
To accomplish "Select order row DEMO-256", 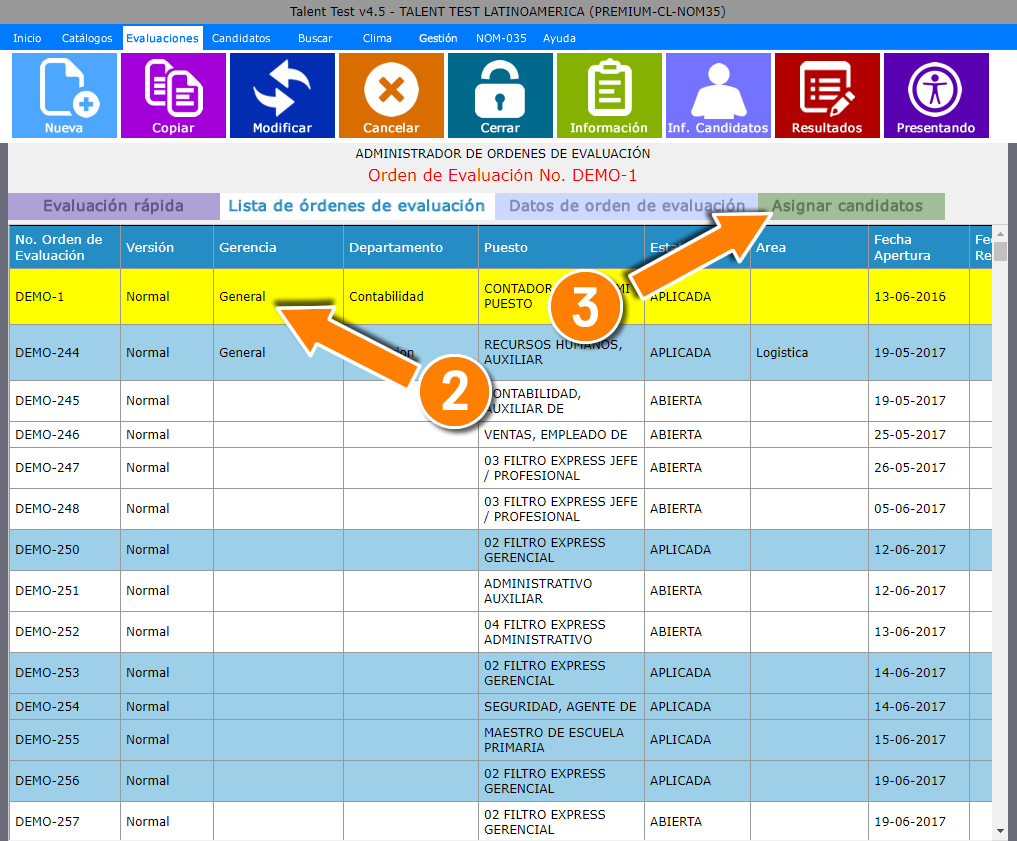I will coord(500,781).
